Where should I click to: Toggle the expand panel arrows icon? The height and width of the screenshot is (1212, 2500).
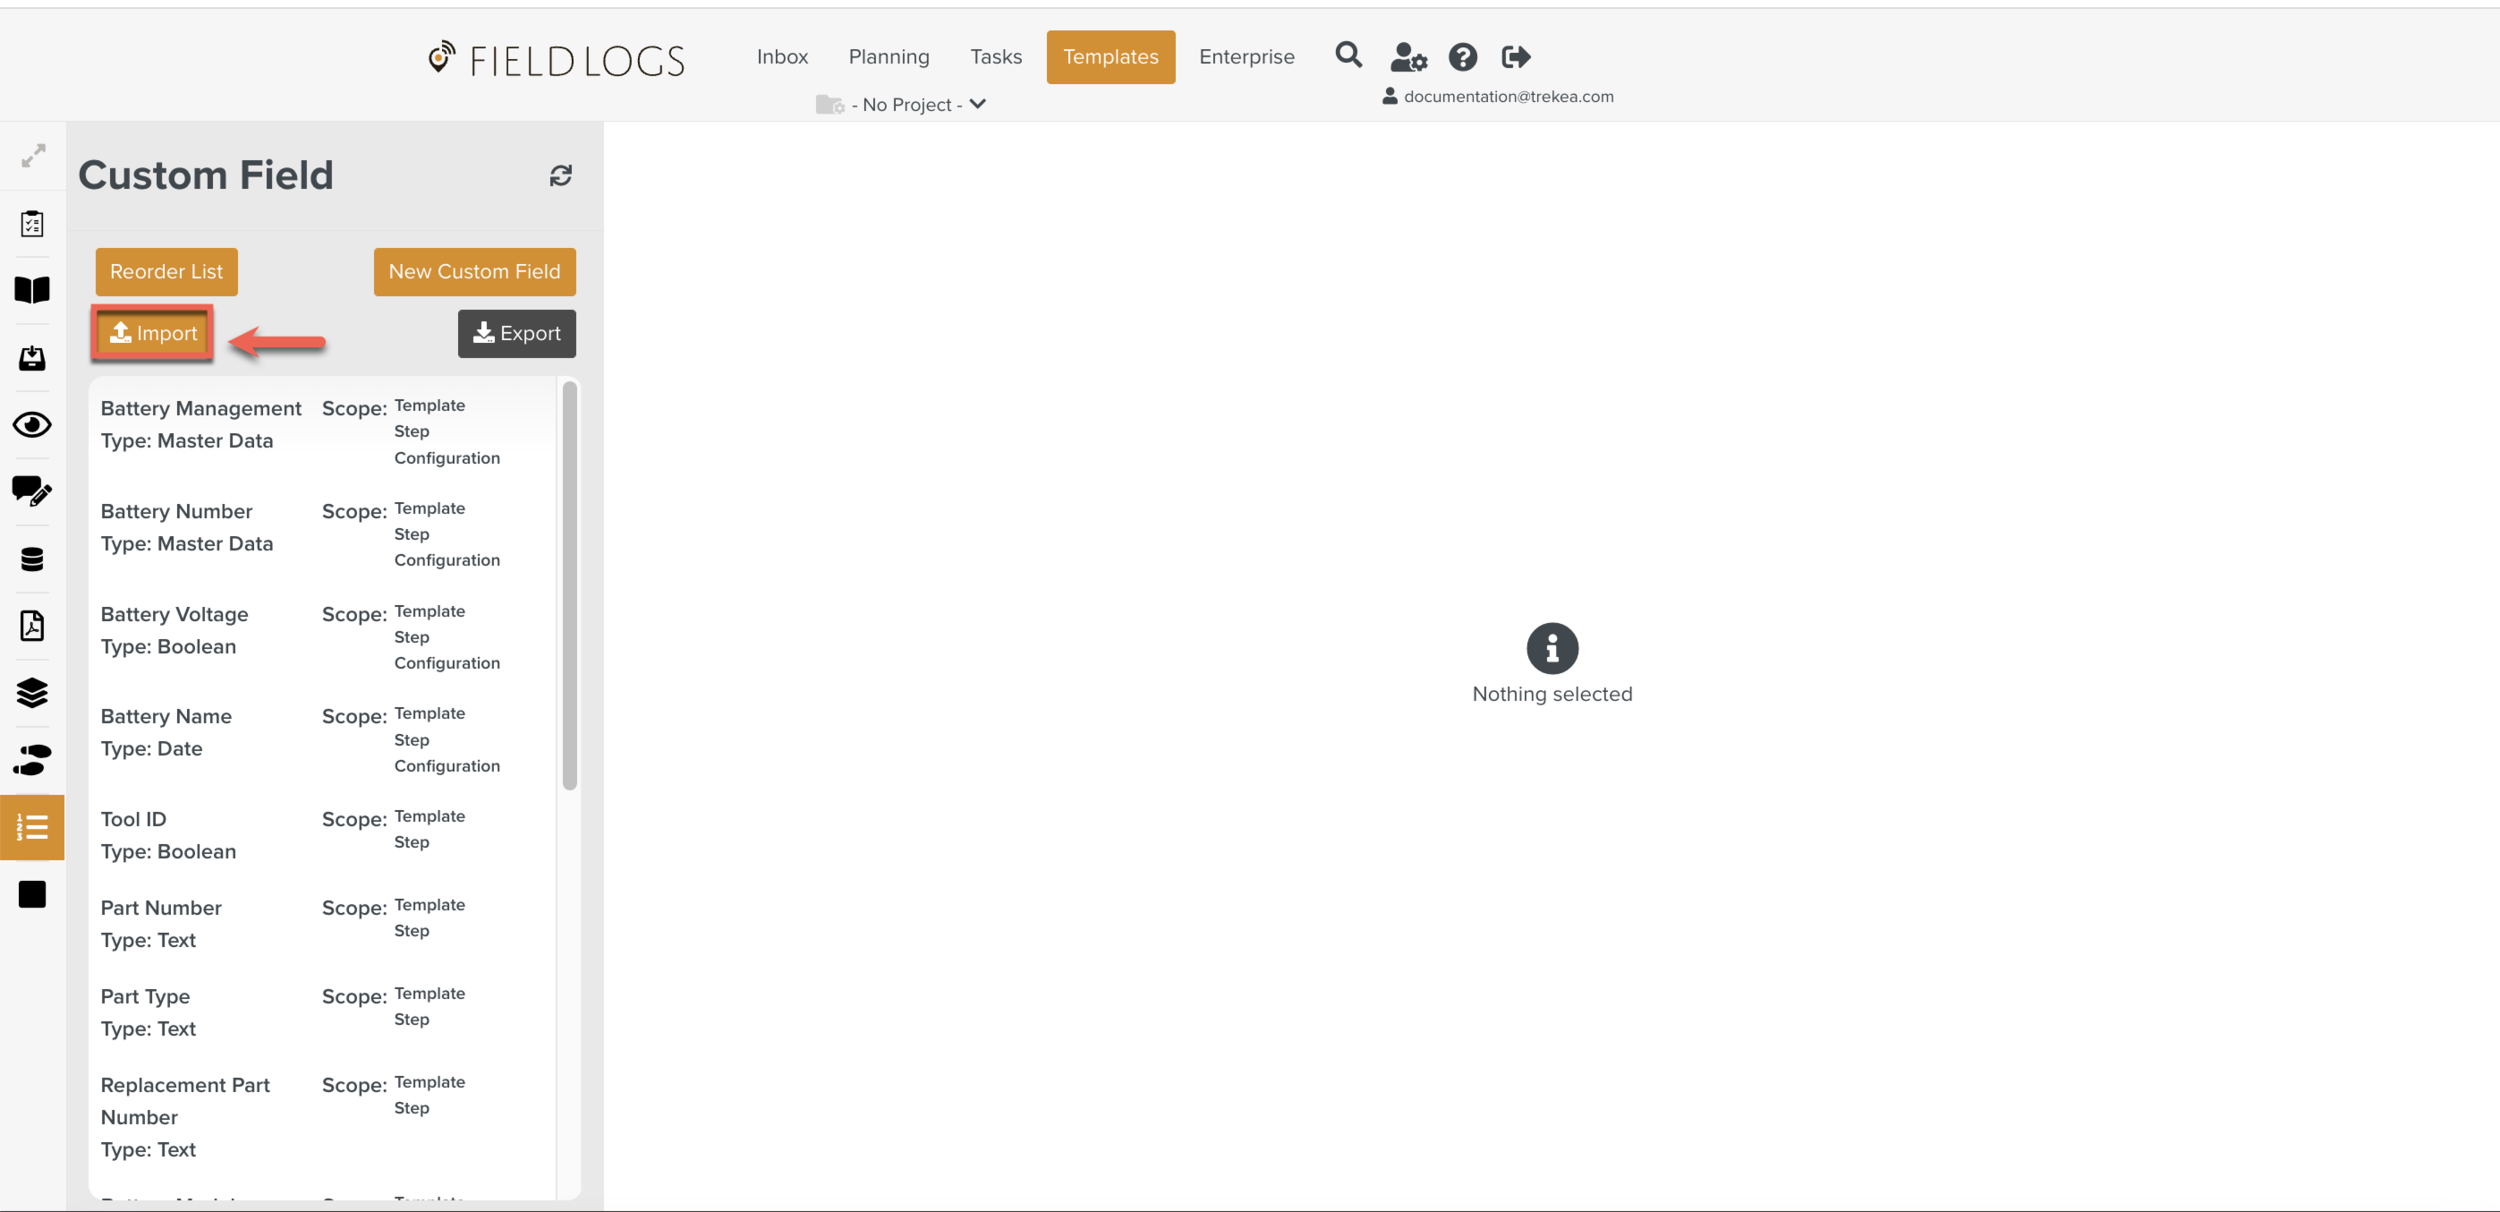click(x=33, y=155)
